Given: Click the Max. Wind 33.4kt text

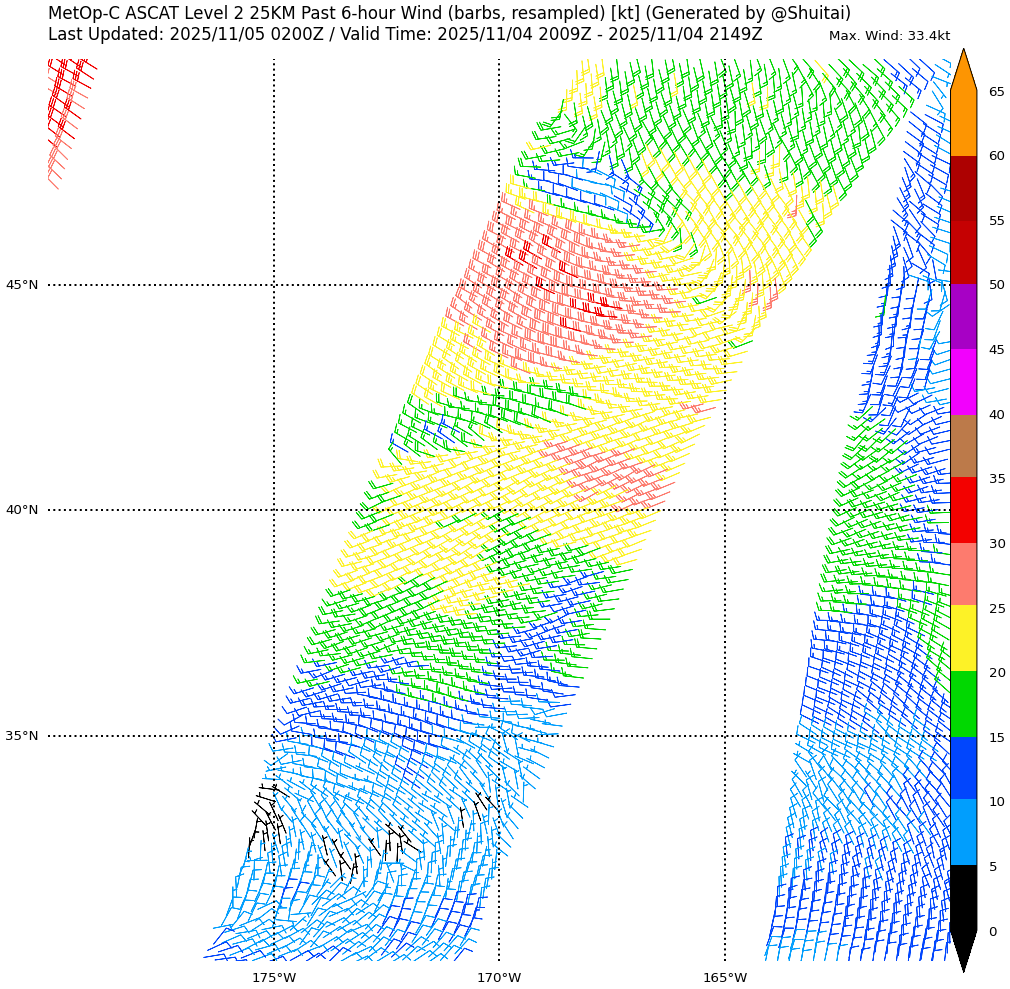Looking at the screenshot, I should 889,36.
